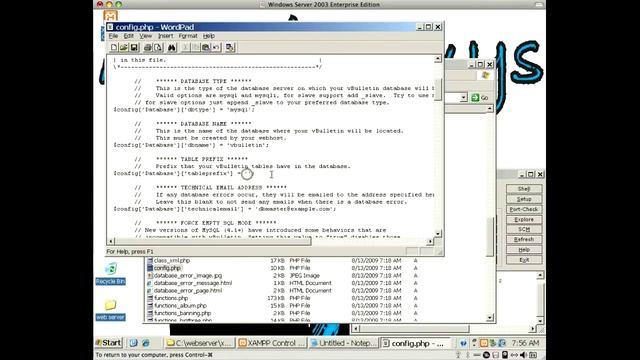
Task: Click the Date/Time insert icon in WordPad
Action: click(x=230, y=47)
